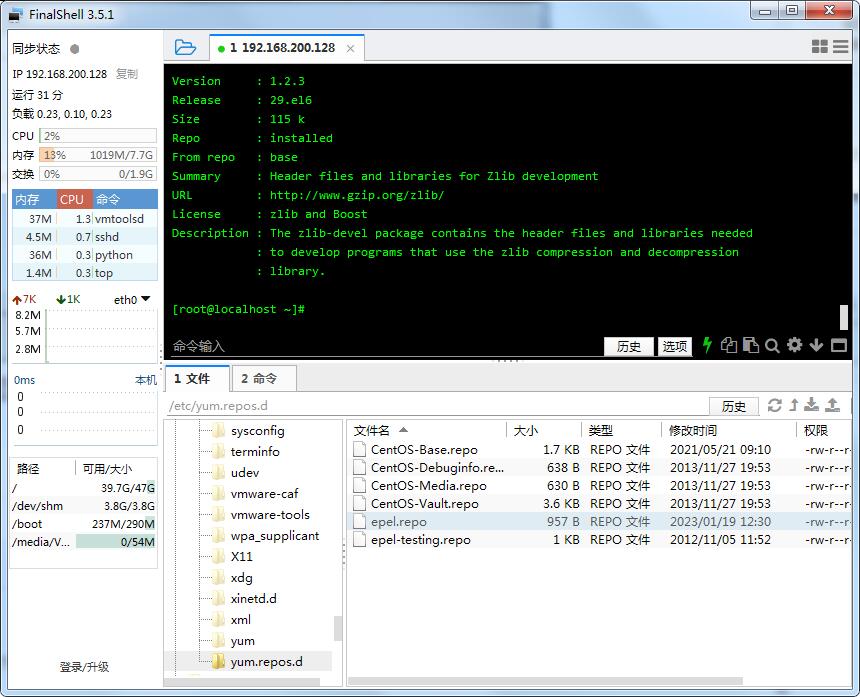
Task: Open terminal settings gear icon
Action: pyautogui.click(x=794, y=345)
